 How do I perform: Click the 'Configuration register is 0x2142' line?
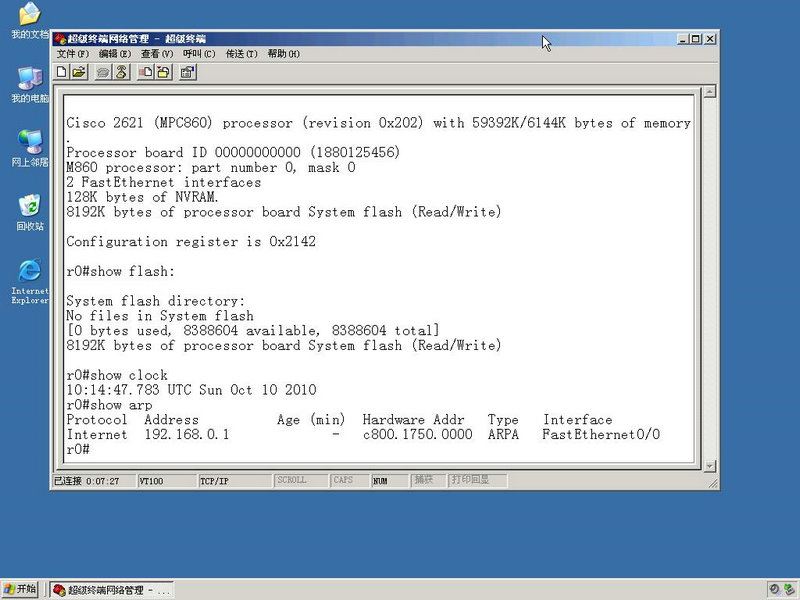191,242
